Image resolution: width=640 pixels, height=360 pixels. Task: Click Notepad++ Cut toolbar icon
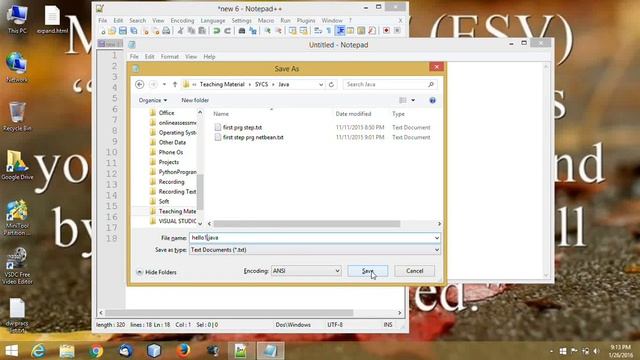point(180,31)
